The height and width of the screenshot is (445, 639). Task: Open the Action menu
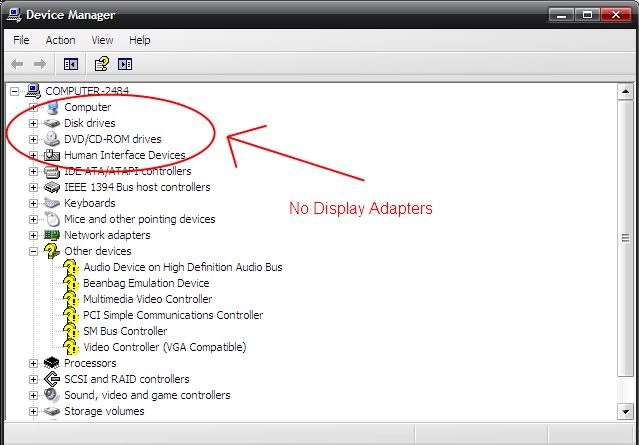tap(60, 40)
